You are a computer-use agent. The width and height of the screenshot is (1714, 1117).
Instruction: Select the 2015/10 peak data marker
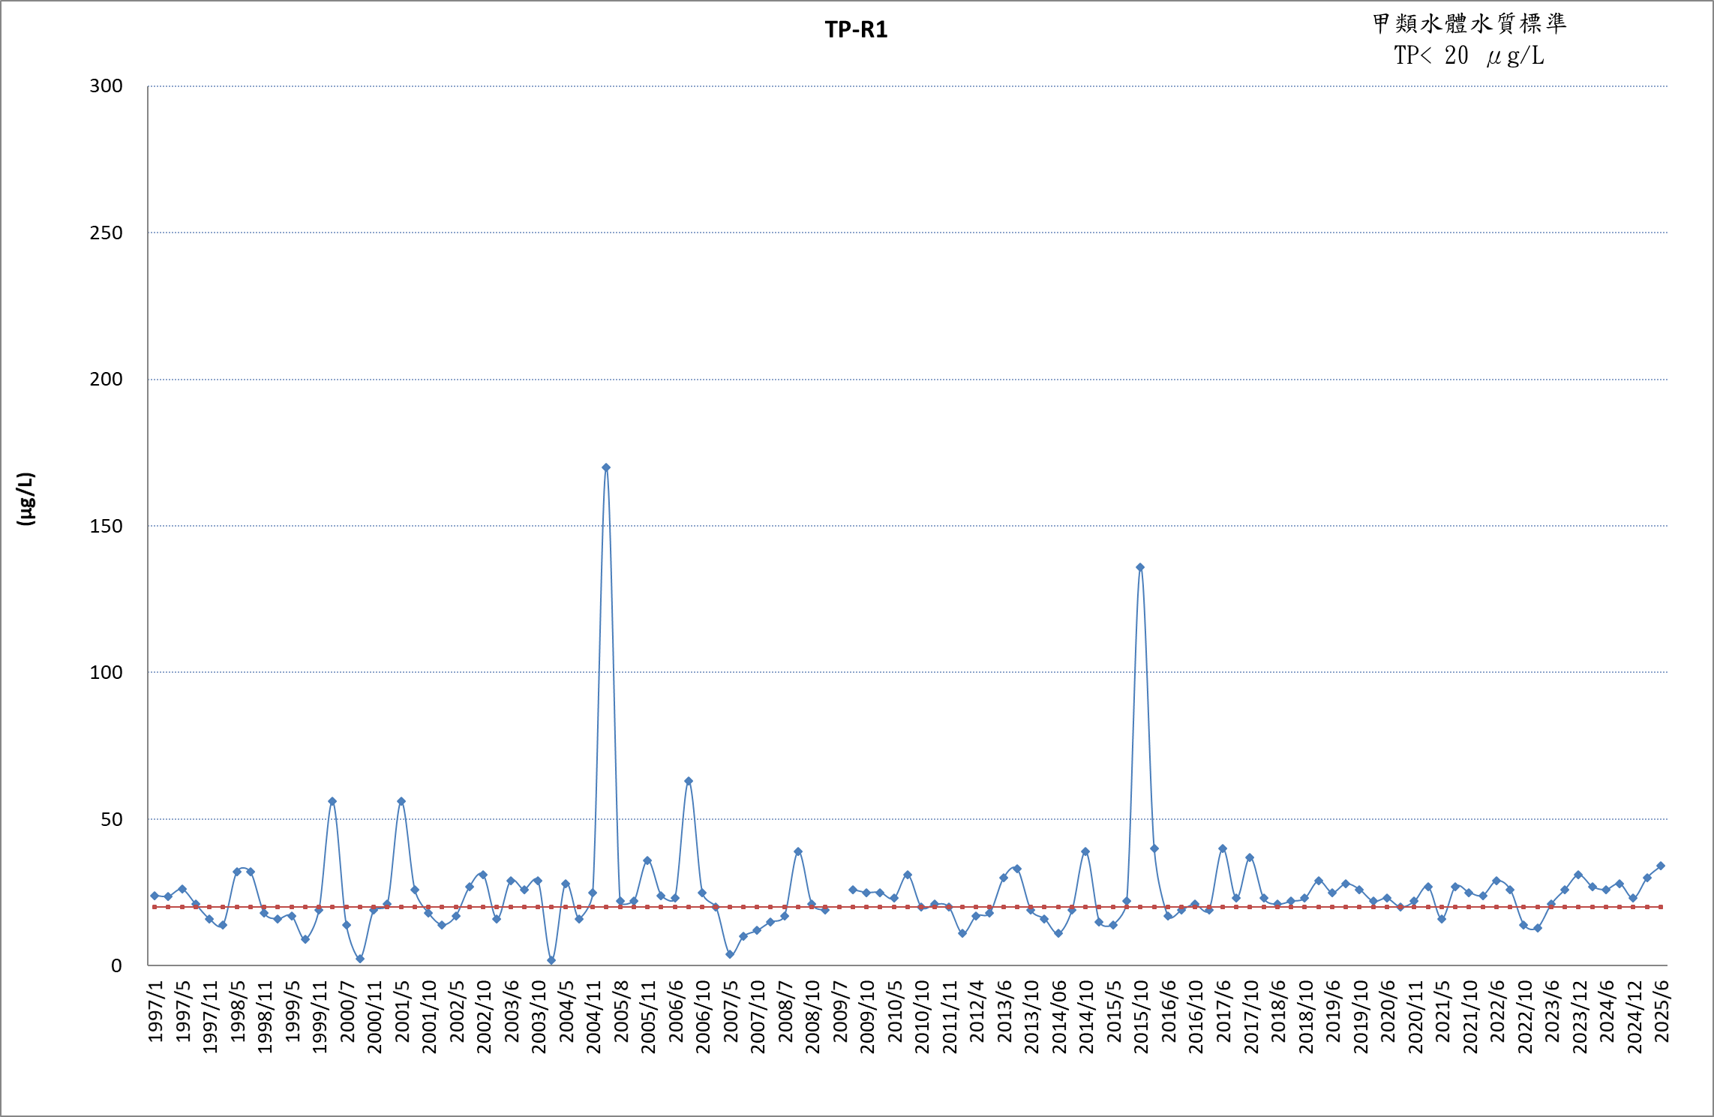(x=1140, y=567)
